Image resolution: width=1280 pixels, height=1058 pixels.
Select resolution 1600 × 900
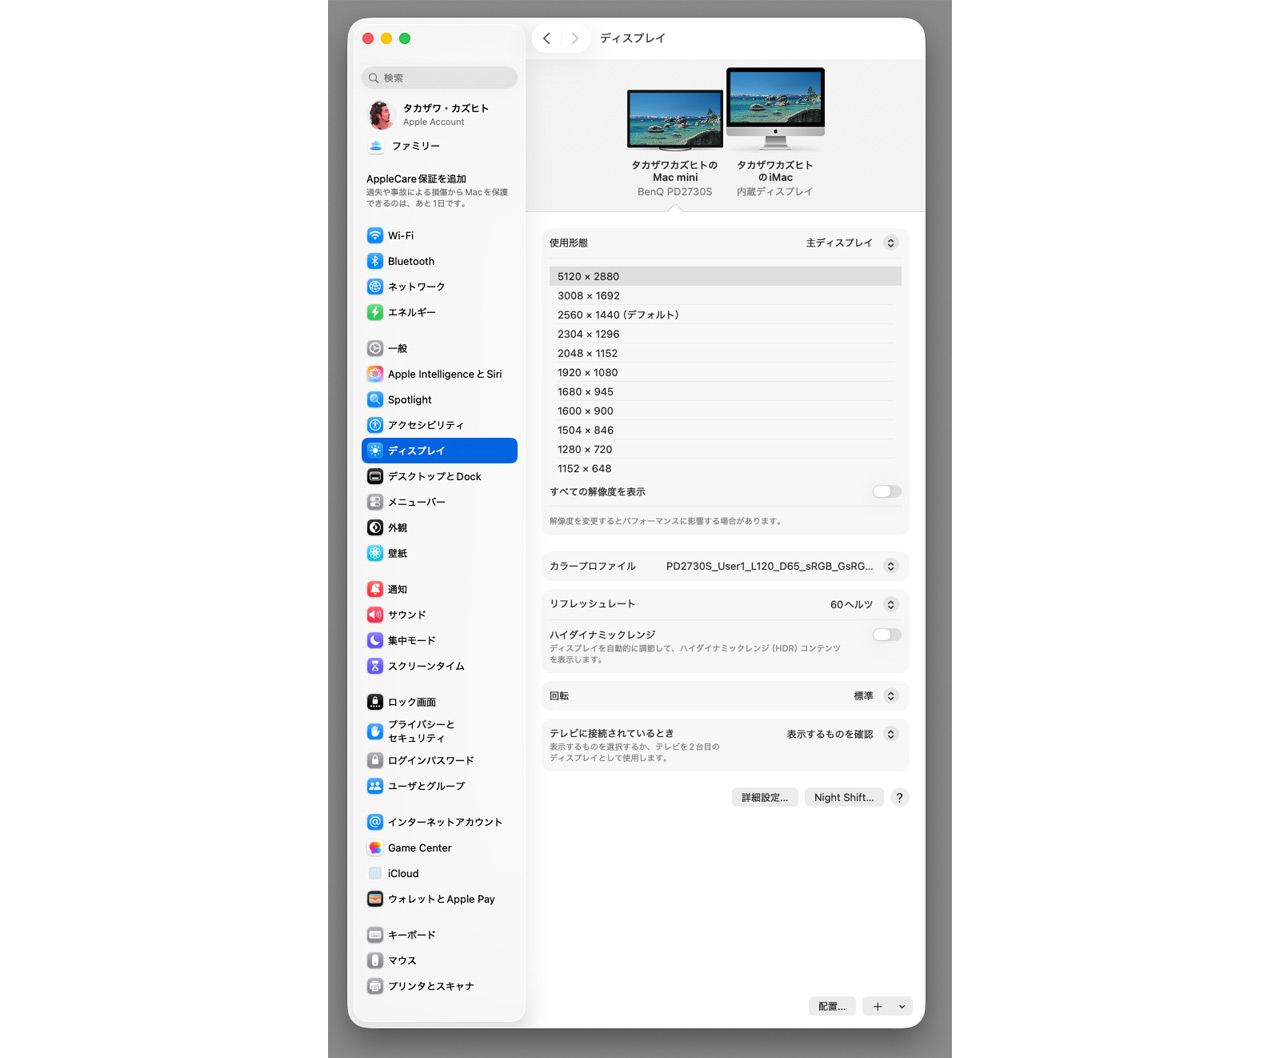725,411
